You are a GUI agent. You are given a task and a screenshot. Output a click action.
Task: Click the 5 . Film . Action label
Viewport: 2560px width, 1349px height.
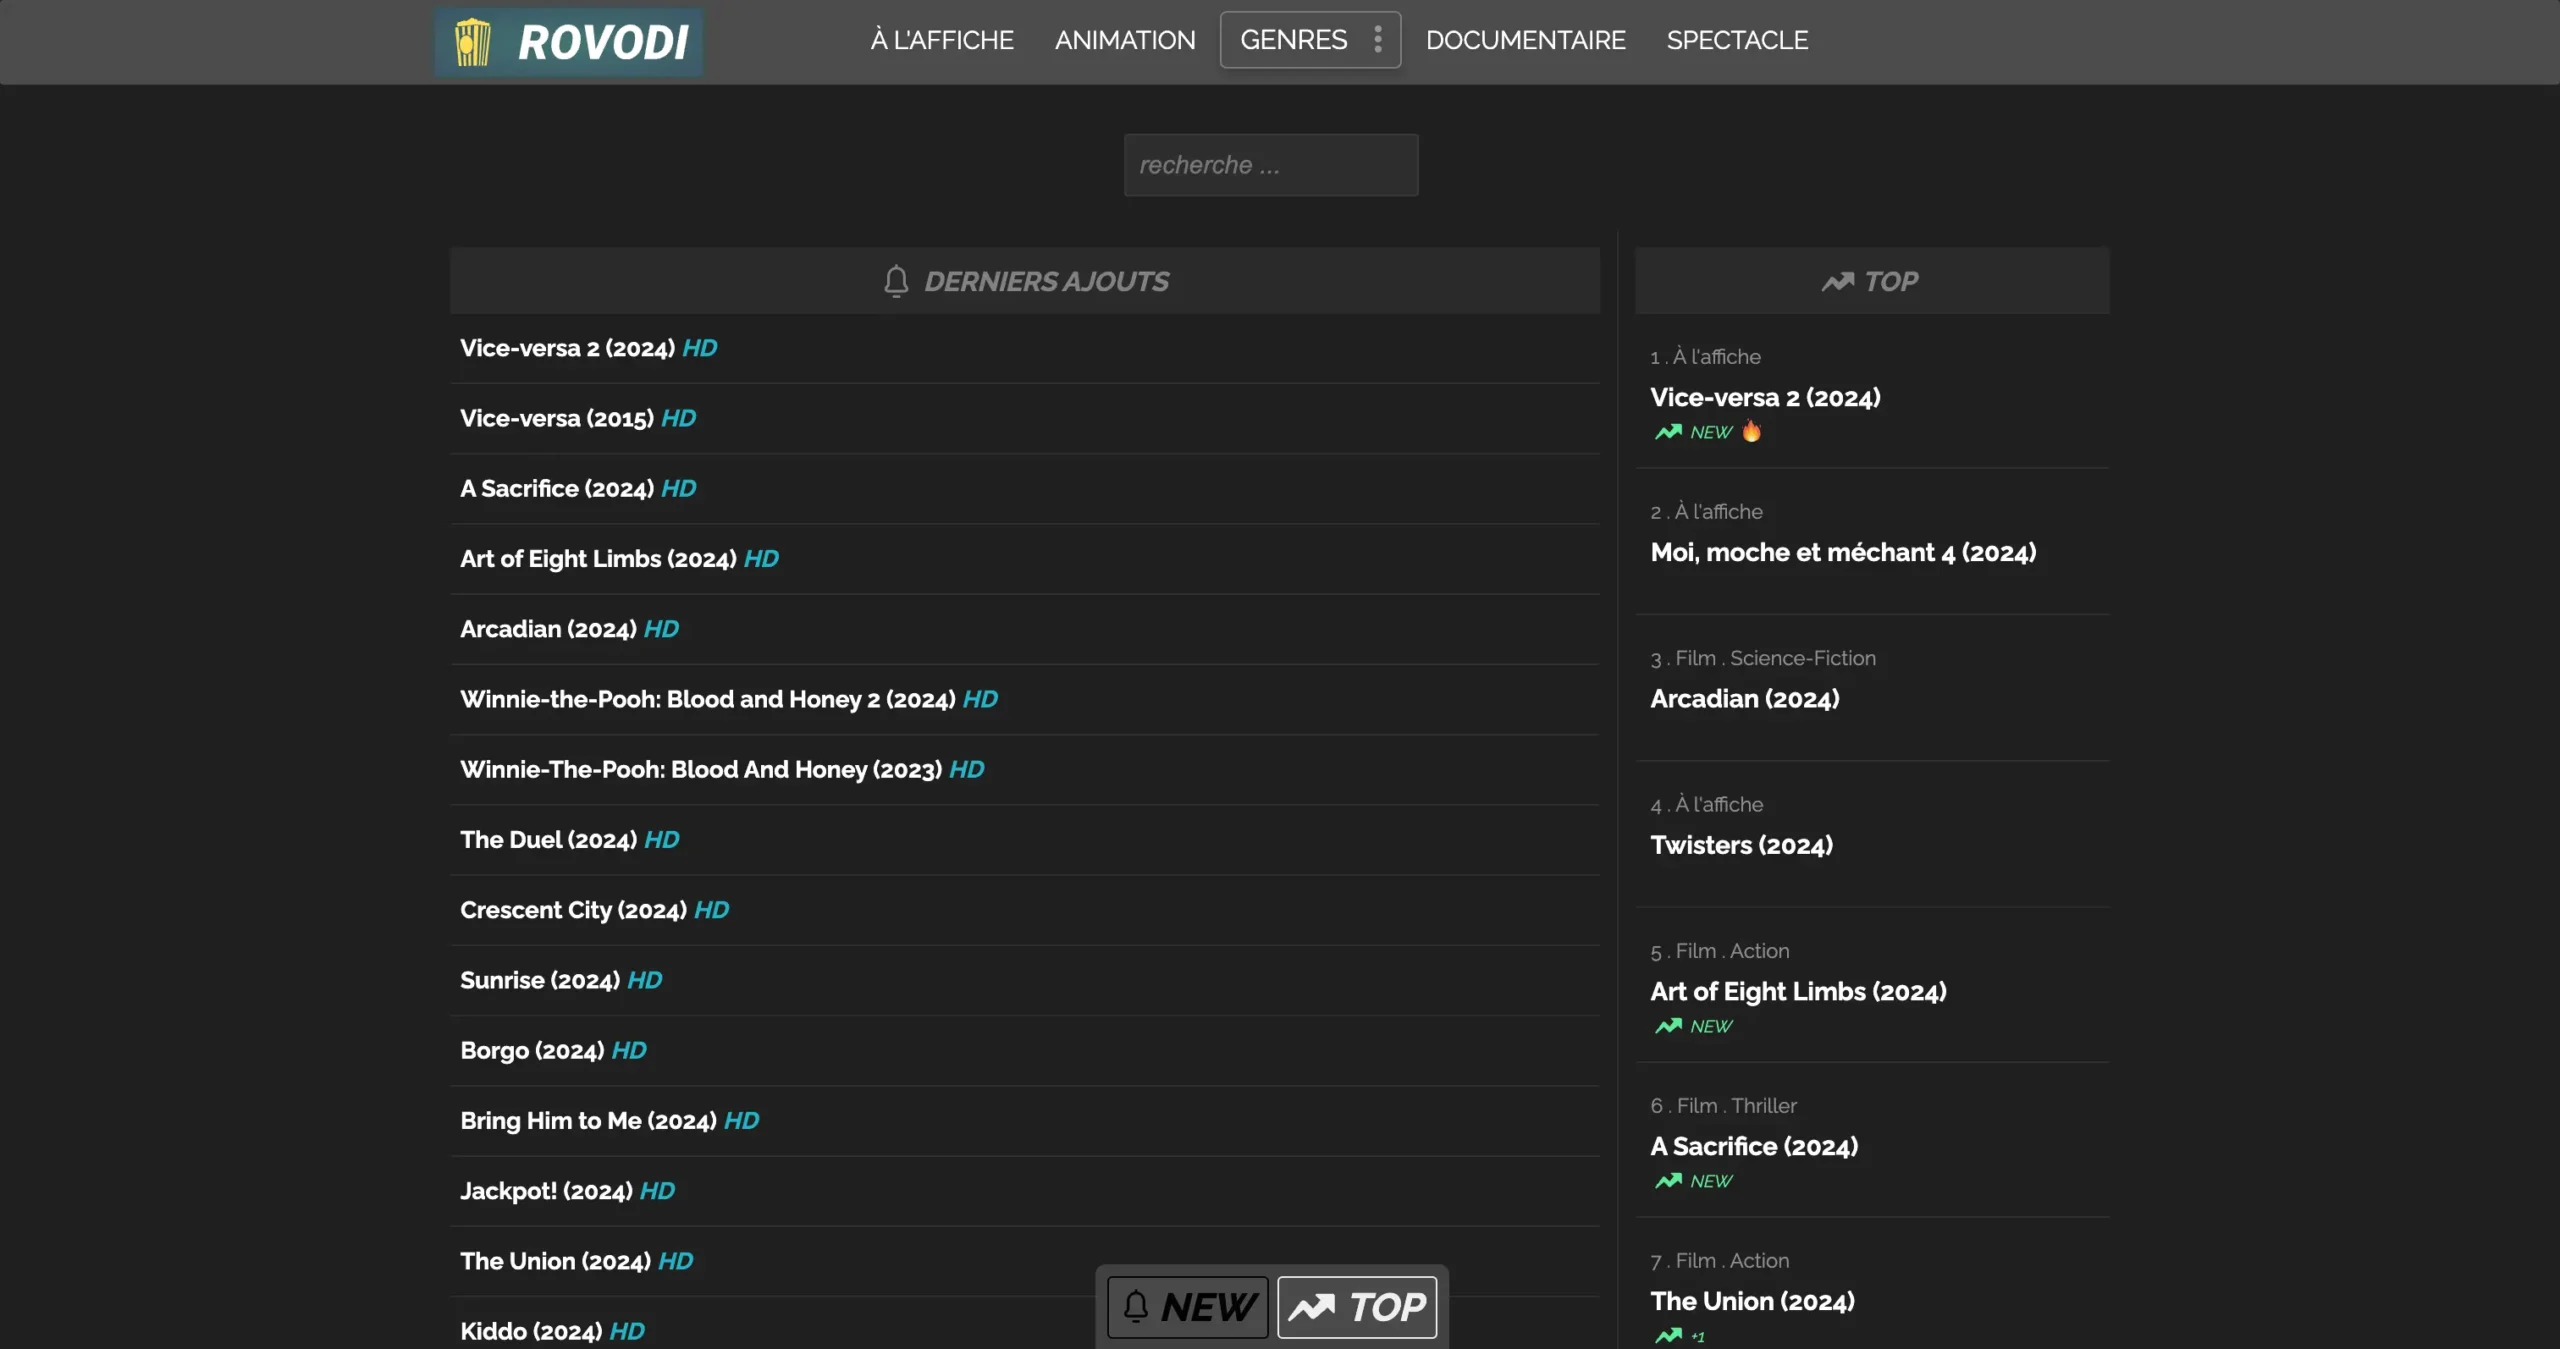coord(1719,950)
